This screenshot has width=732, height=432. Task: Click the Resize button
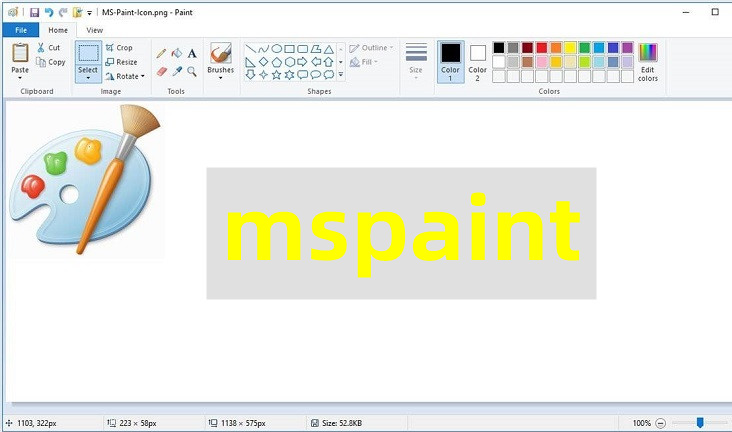pyautogui.click(x=121, y=62)
